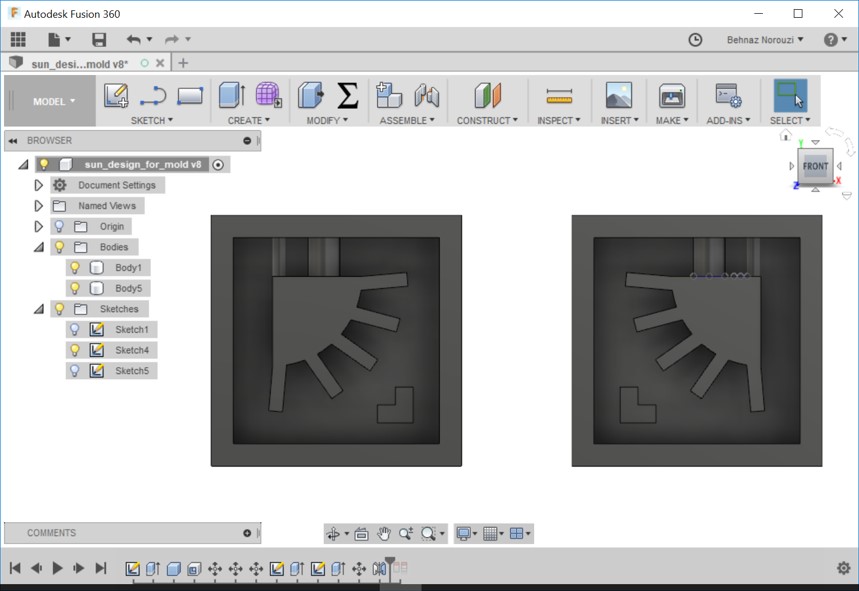
Task: Expand Document Settings node
Action: pyautogui.click(x=38, y=185)
